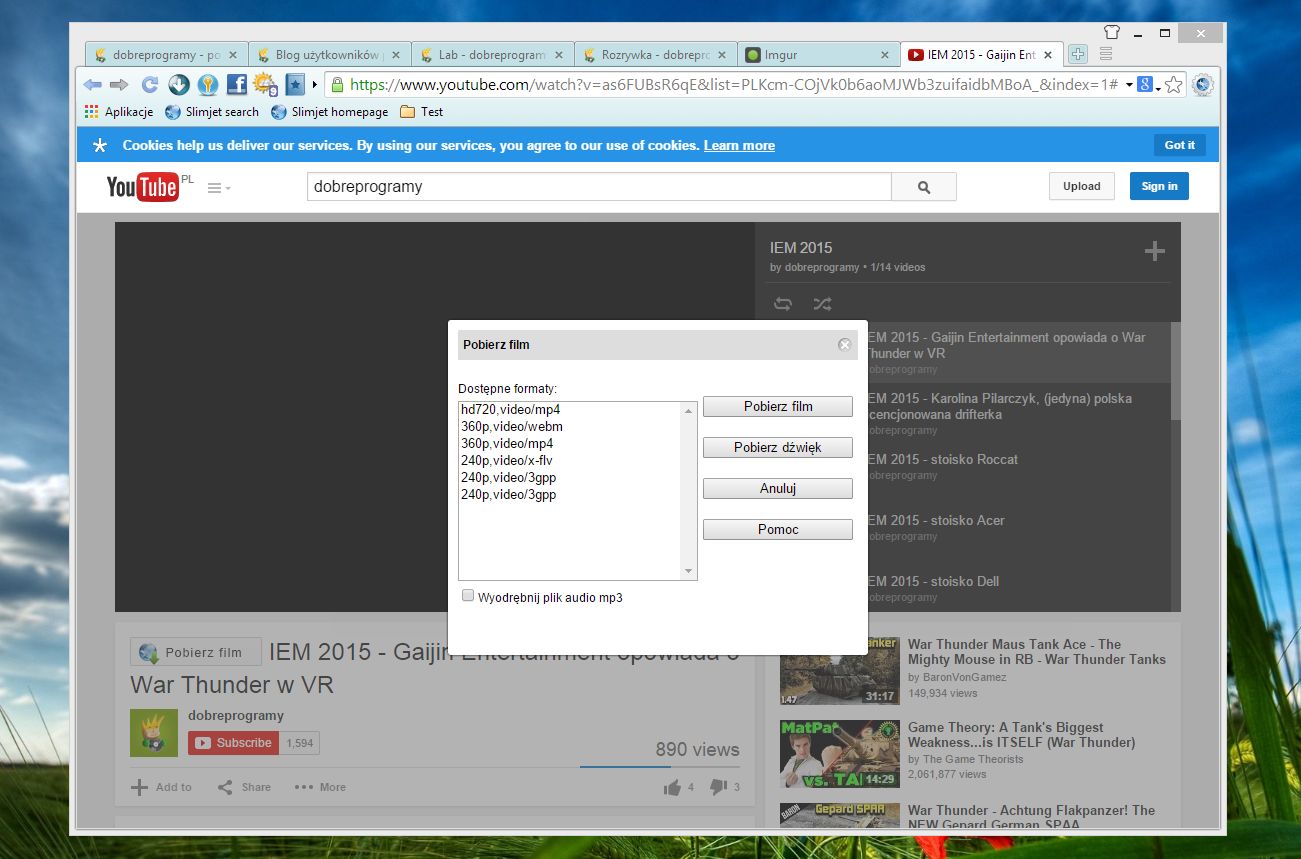The height and width of the screenshot is (859, 1301).
Task: Open the address bar dropdown arrow
Action: coord(1129,85)
